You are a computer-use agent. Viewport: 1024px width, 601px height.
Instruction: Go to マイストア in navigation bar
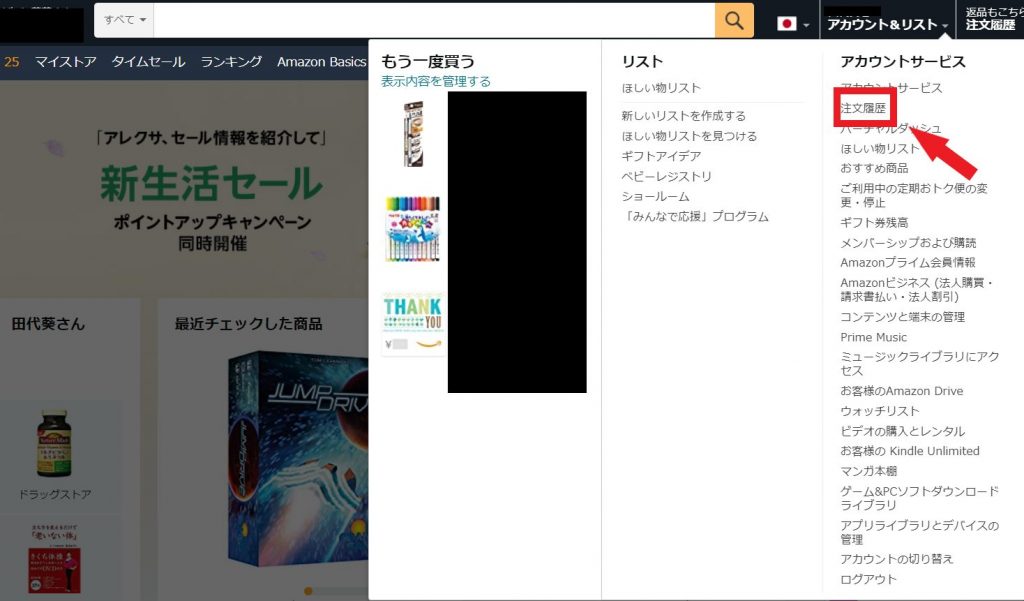pyautogui.click(x=65, y=62)
